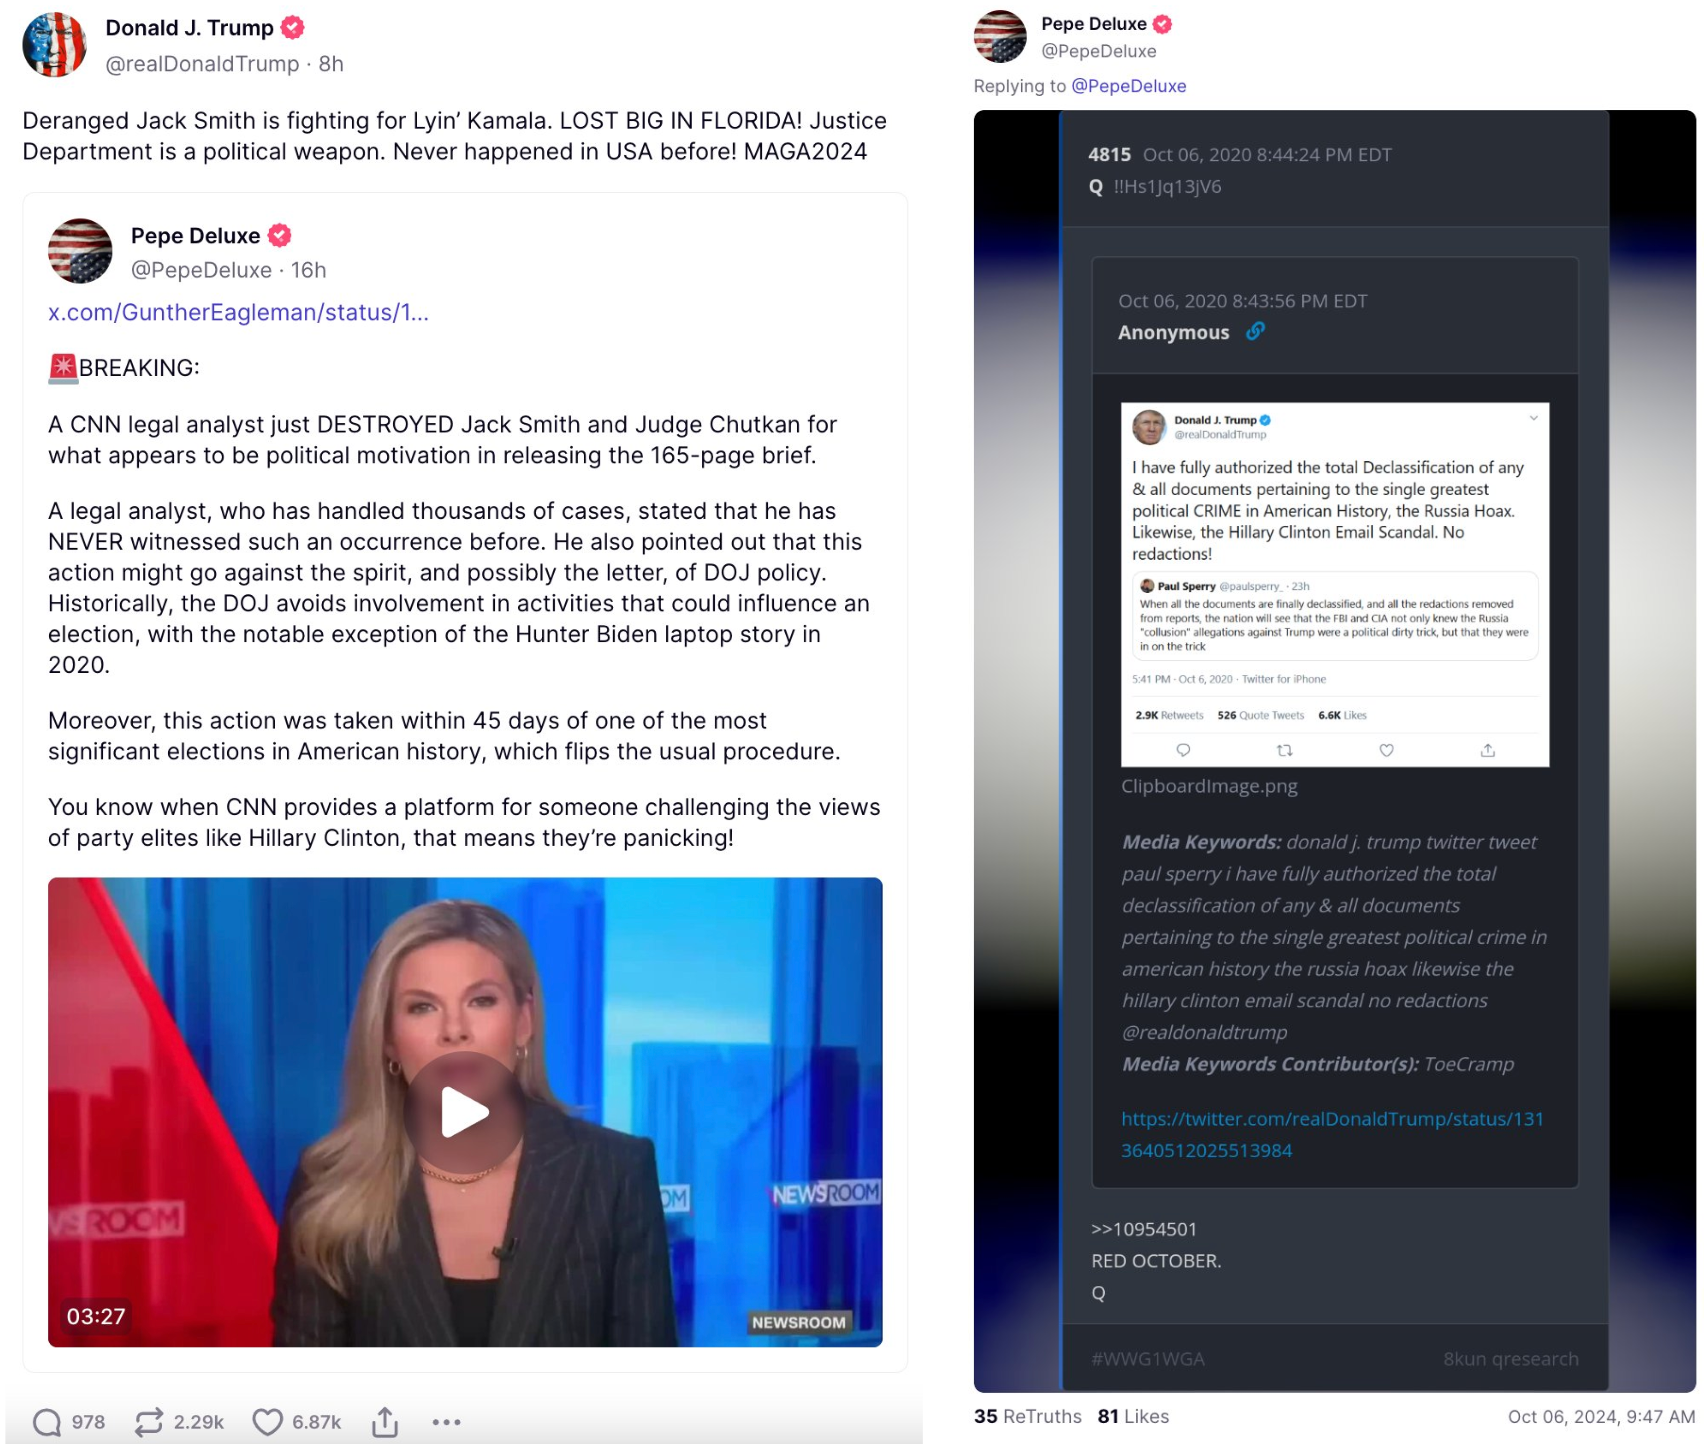Open the three-dots more options menu
Image resolution: width=1704 pixels, height=1444 pixels.
coord(446,1421)
